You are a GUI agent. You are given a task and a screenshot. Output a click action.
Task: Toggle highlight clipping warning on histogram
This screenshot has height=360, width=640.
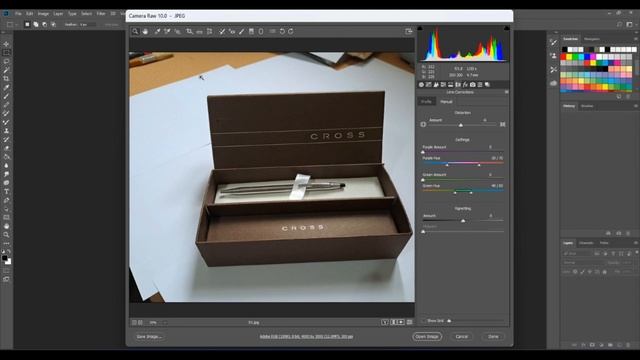[507, 28]
